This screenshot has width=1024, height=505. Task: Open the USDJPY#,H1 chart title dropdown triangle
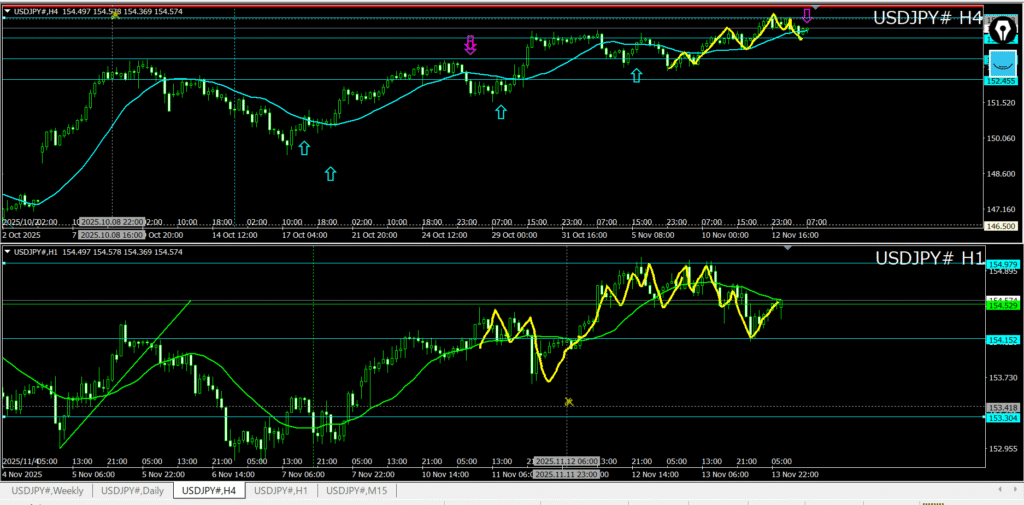8,252
